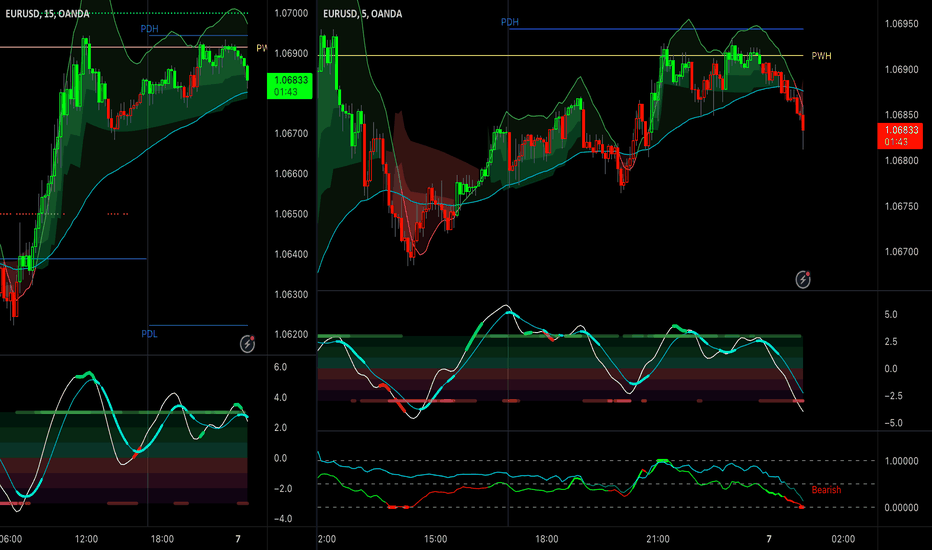
Task: Click the 1.06800 price axis value
Action: click(902, 161)
